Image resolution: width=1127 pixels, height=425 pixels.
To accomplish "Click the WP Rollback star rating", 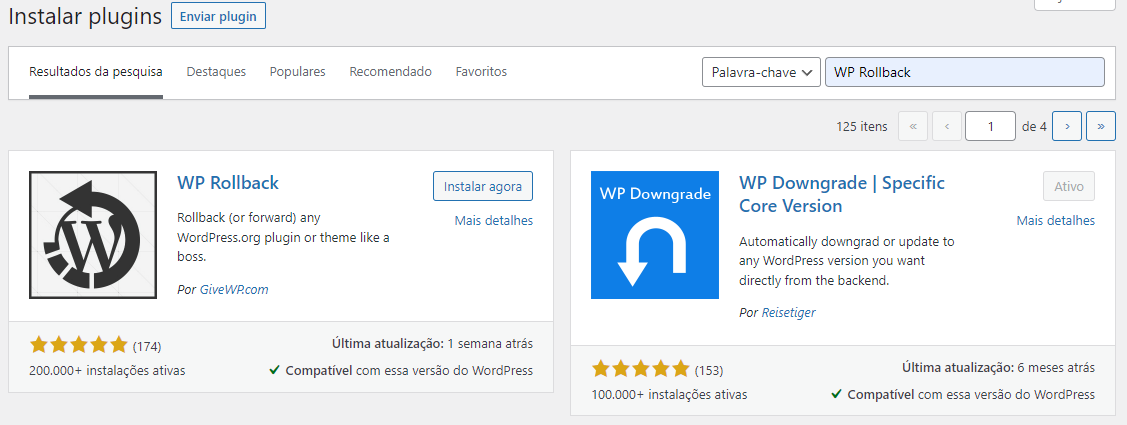I will click(x=78, y=346).
